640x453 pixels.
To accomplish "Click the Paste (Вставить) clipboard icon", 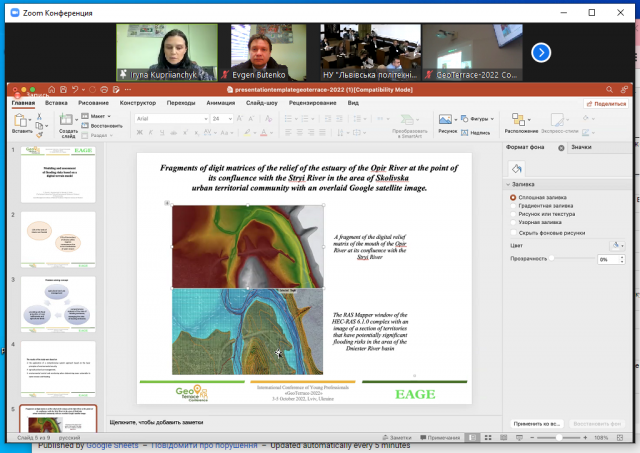I will 22,121.
